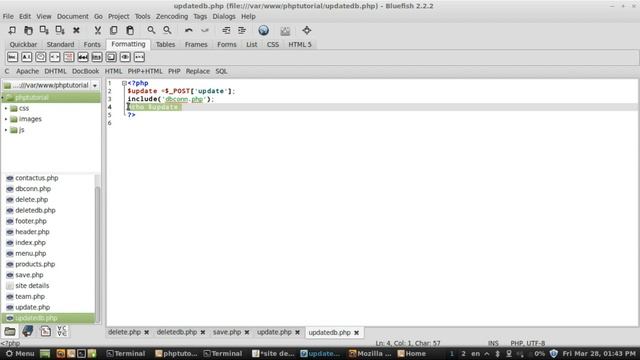Switch to the delete.php document tab
This screenshot has height=360, width=640.
tap(124, 332)
